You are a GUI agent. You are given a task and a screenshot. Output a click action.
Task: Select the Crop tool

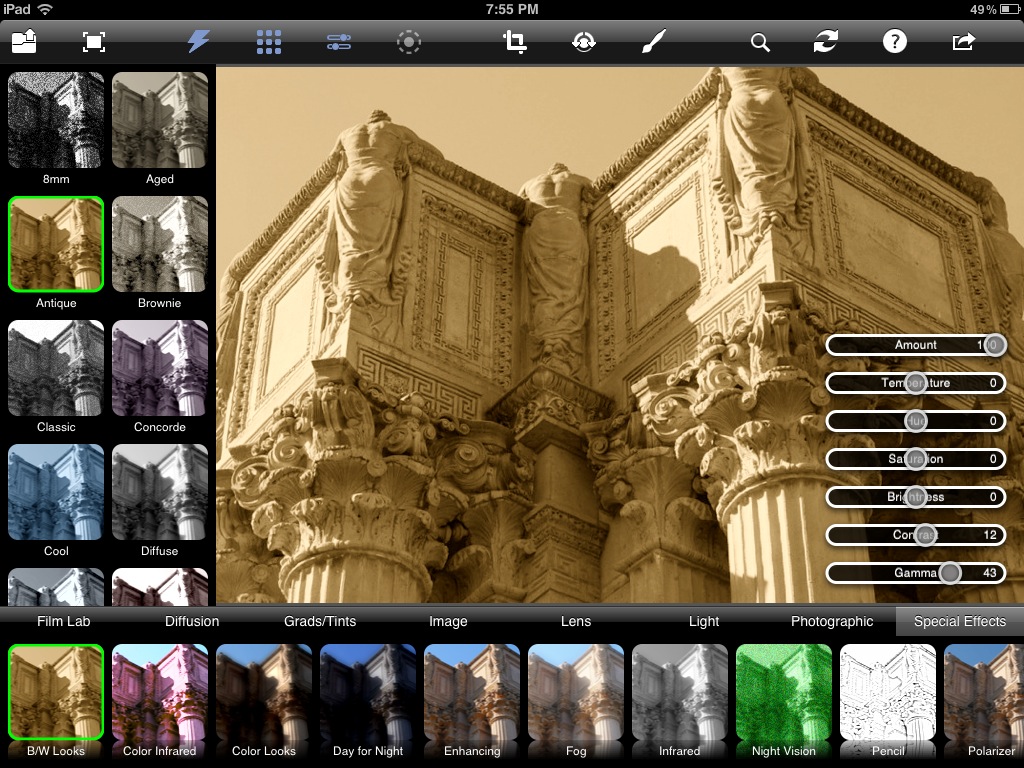[515, 41]
